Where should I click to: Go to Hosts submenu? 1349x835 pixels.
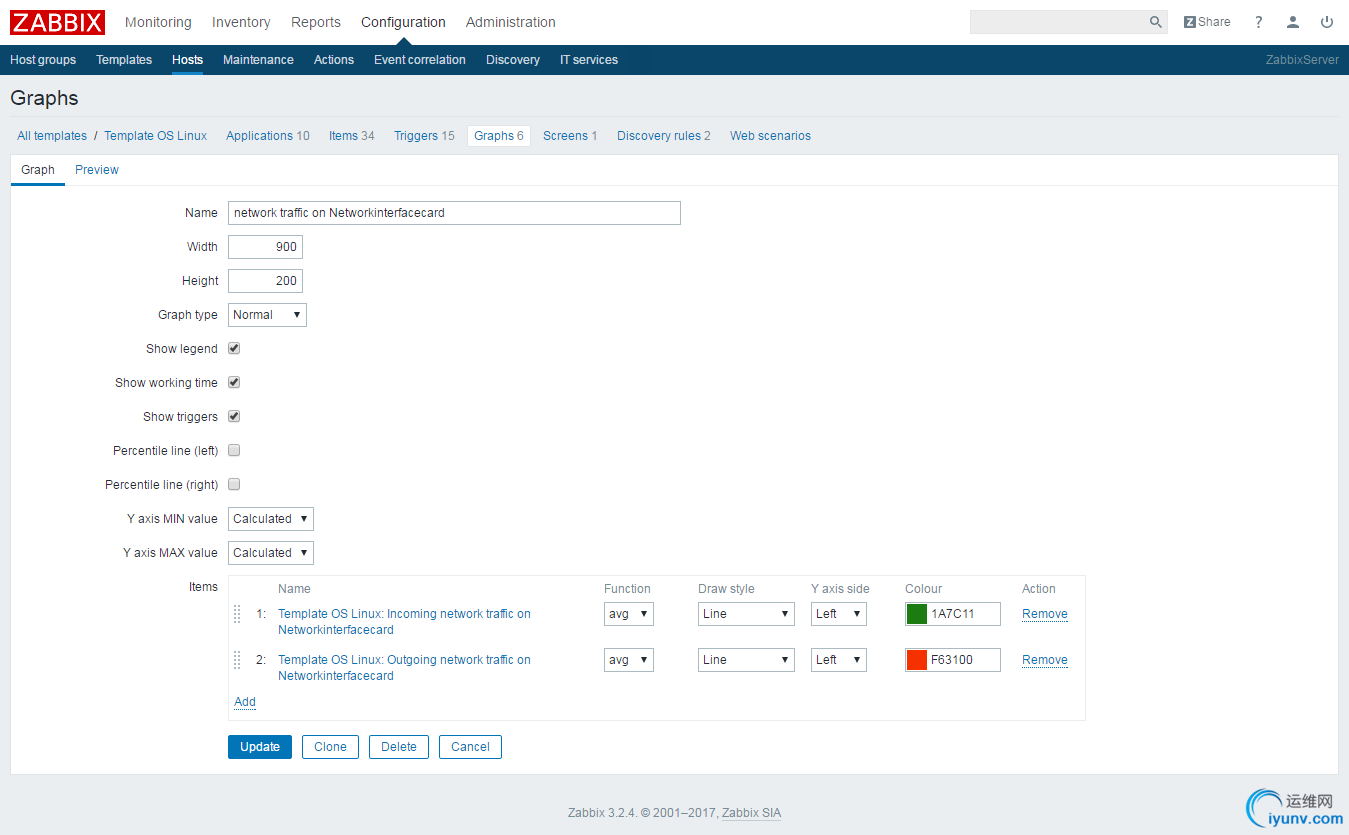(187, 60)
